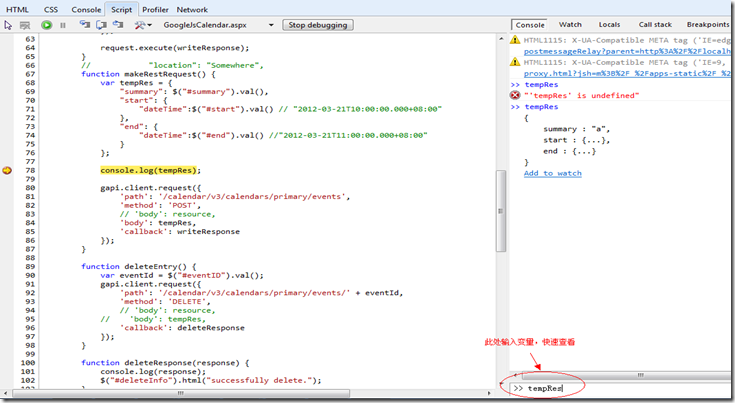This screenshot has width=735, height=403.
Task: Click the breakpoint arrow marker at line 78
Action: (x=7, y=171)
